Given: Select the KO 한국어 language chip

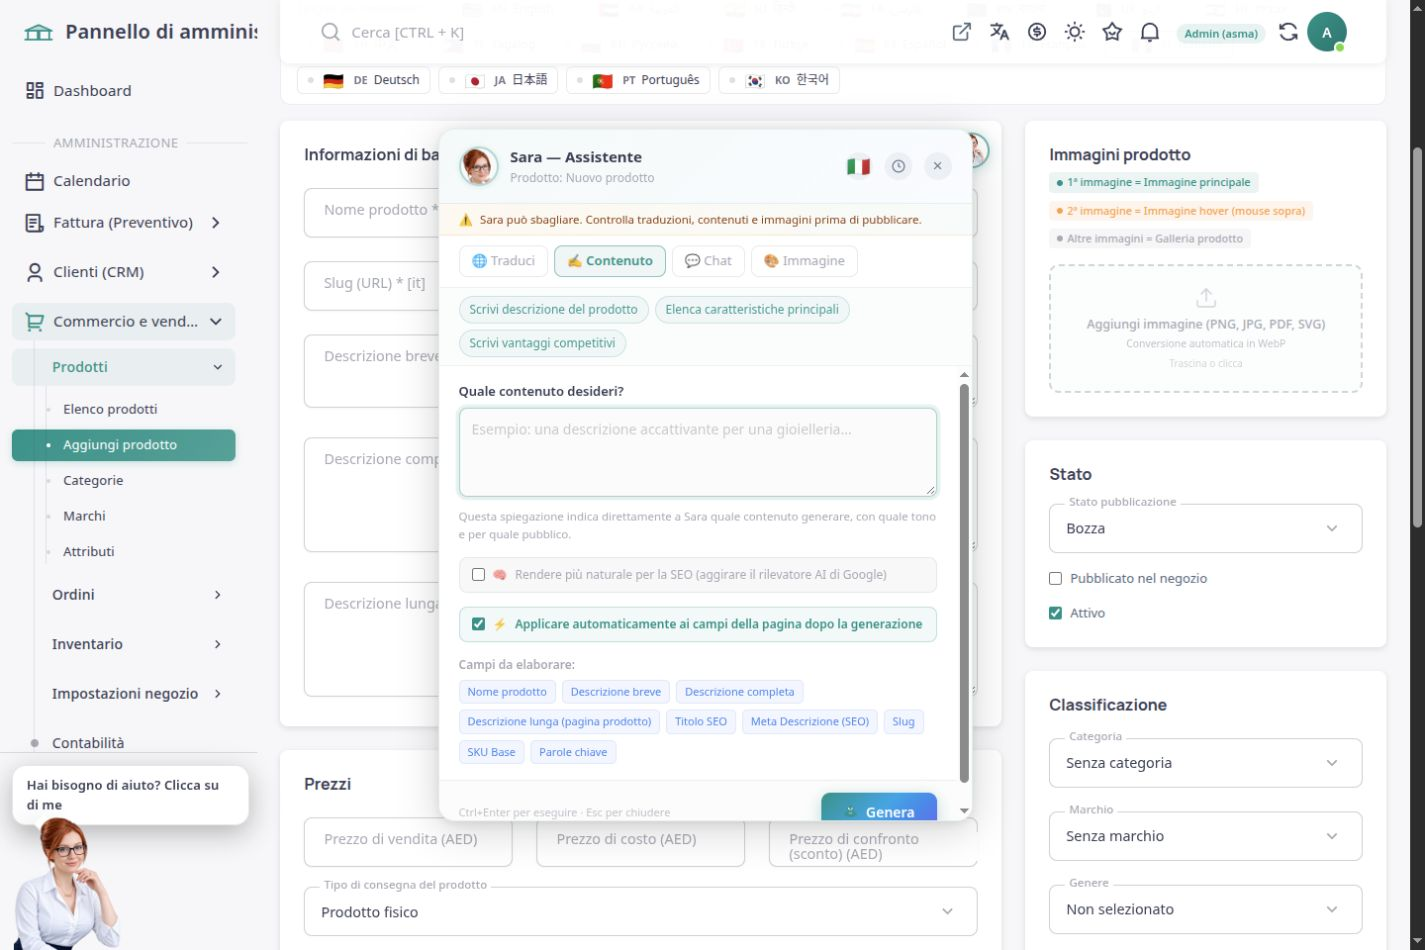Looking at the screenshot, I should (x=779, y=80).
